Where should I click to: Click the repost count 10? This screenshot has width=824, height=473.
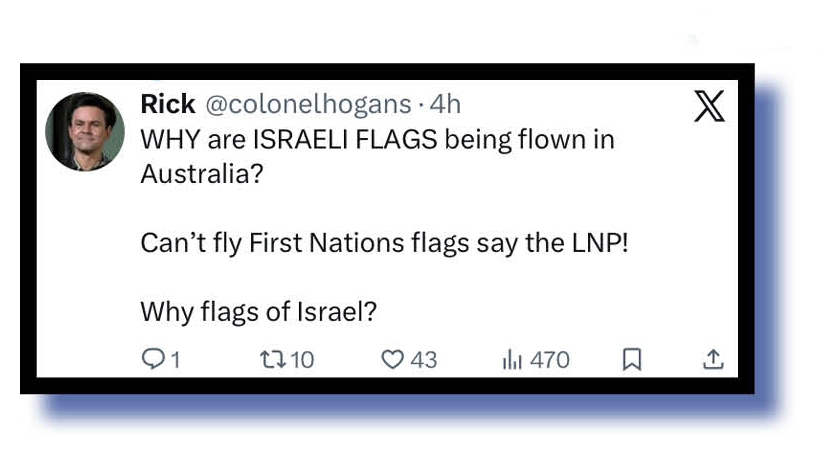point(300,360)
